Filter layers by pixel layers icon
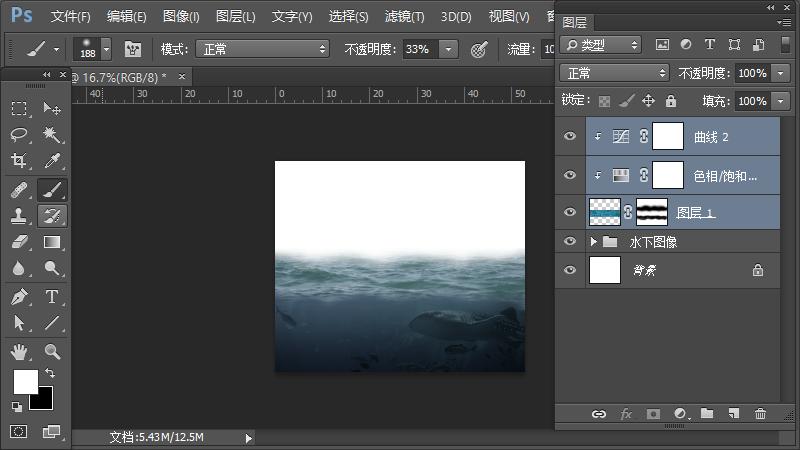 tap(662, 45)
